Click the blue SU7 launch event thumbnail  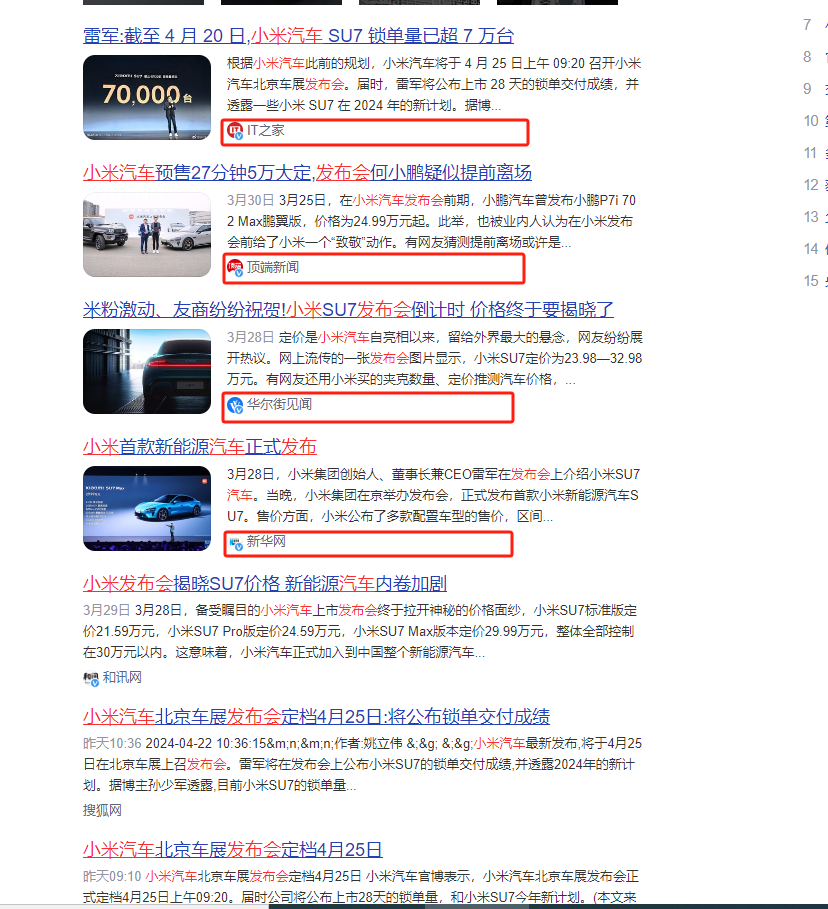(147, 508)
